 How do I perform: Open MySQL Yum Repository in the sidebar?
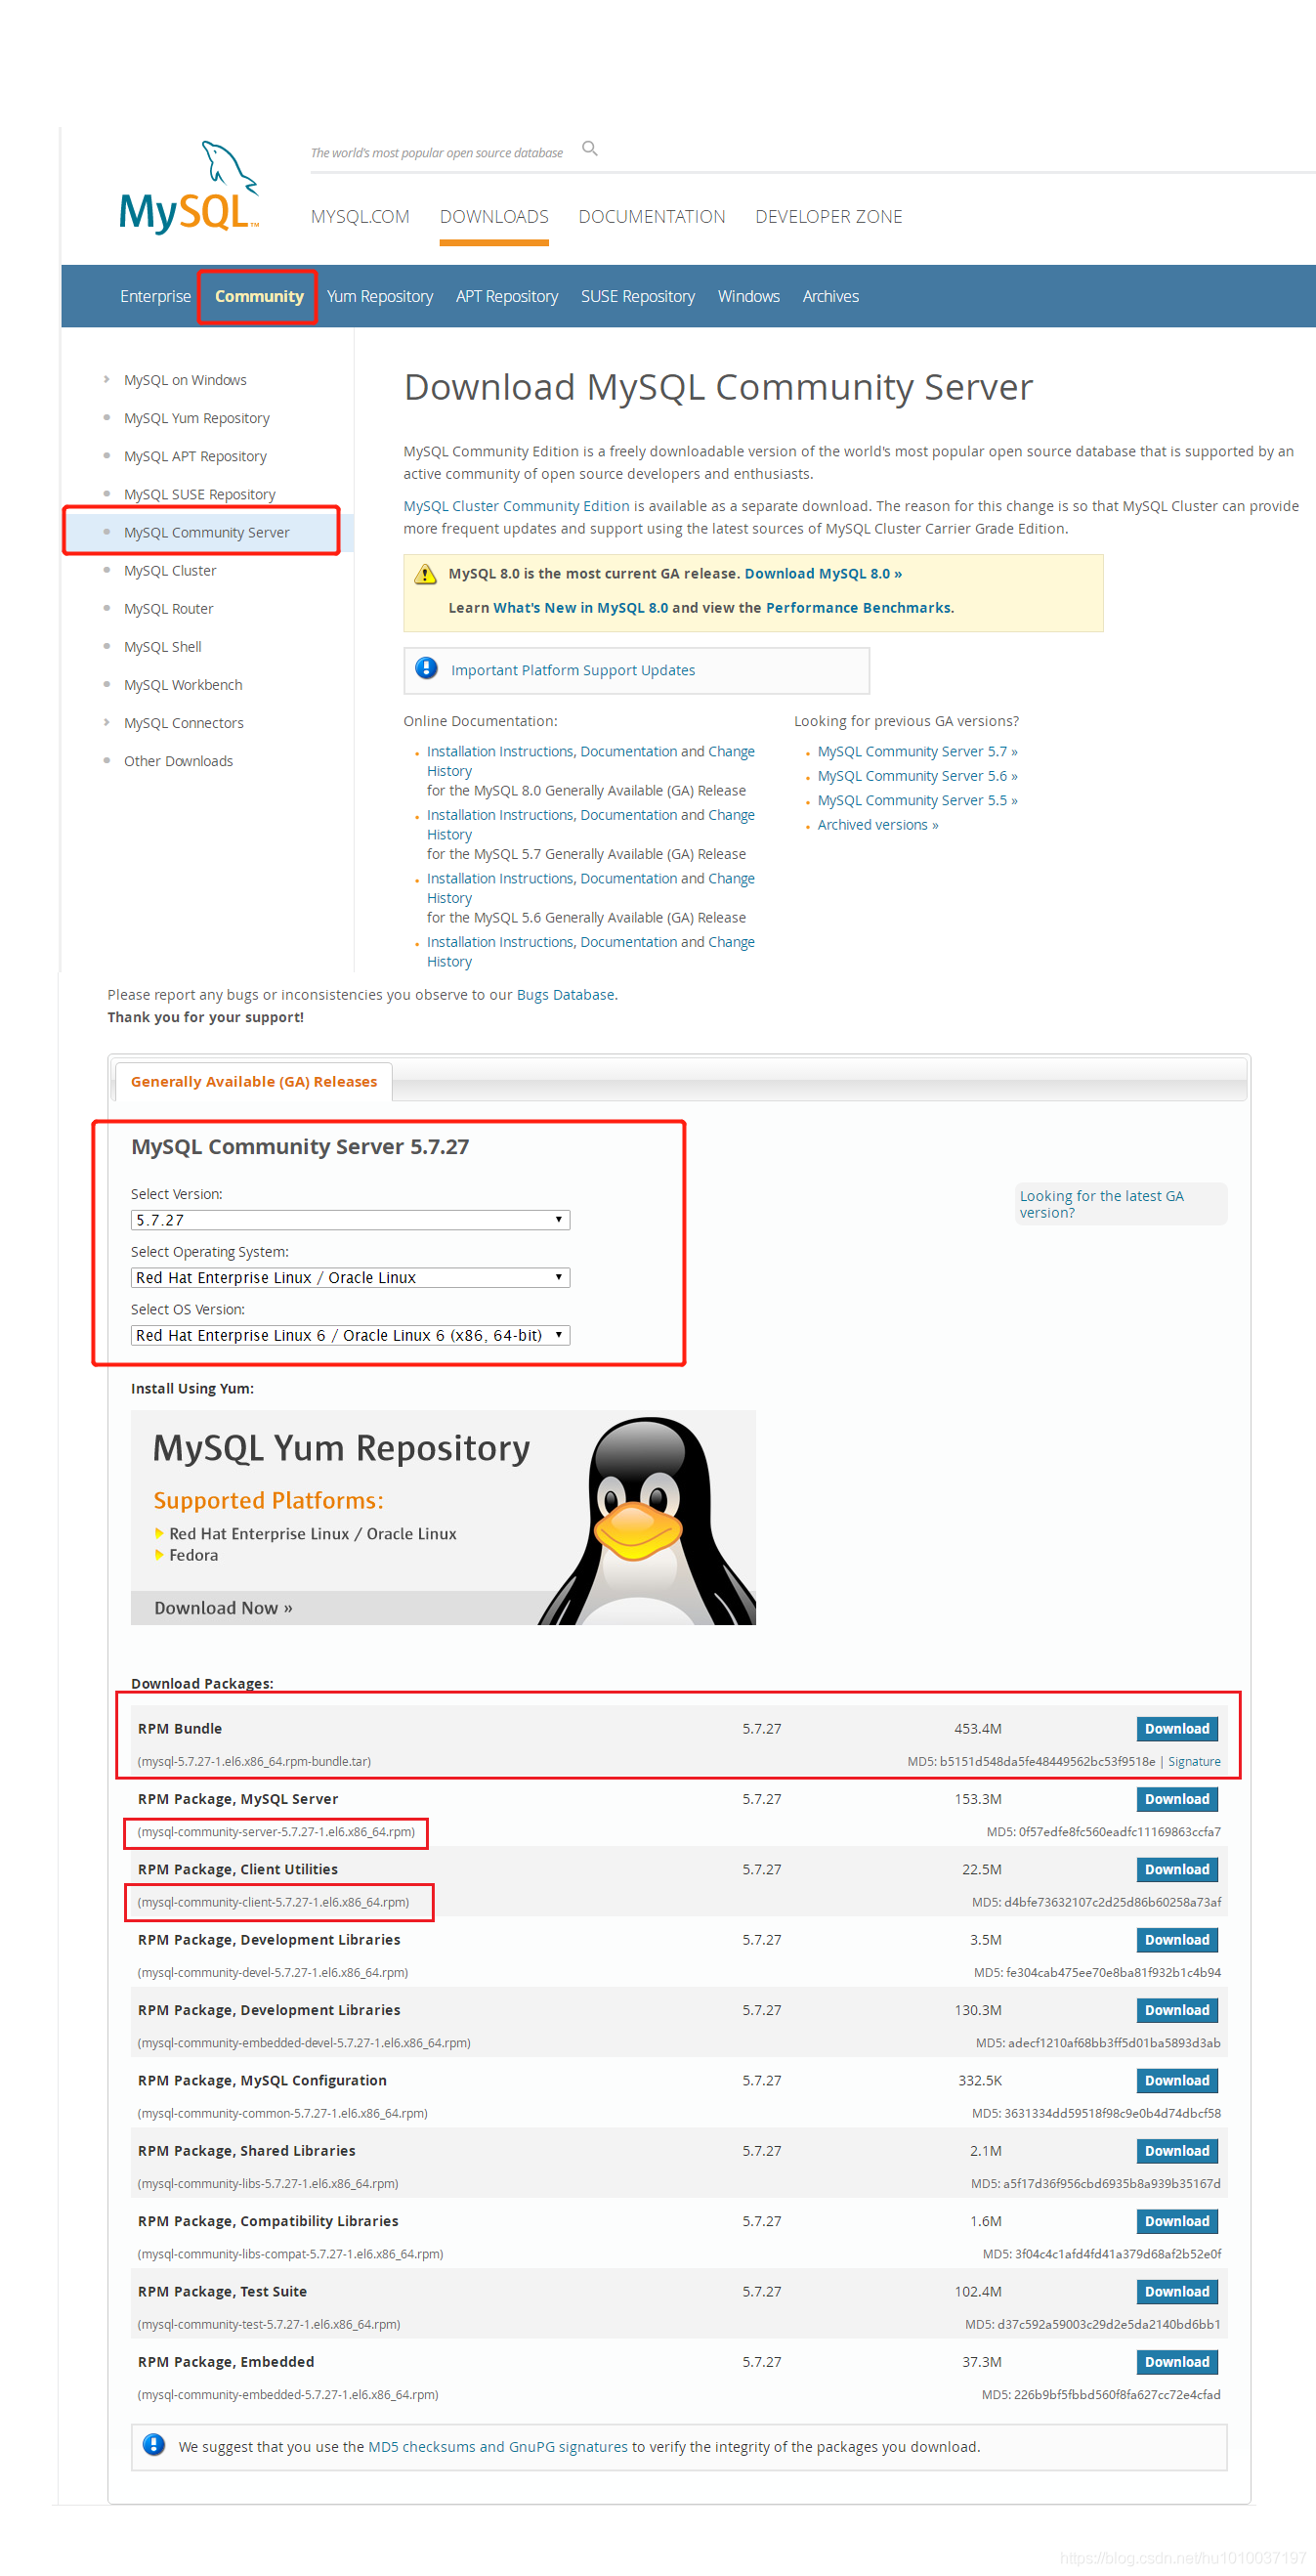point(197,418)
